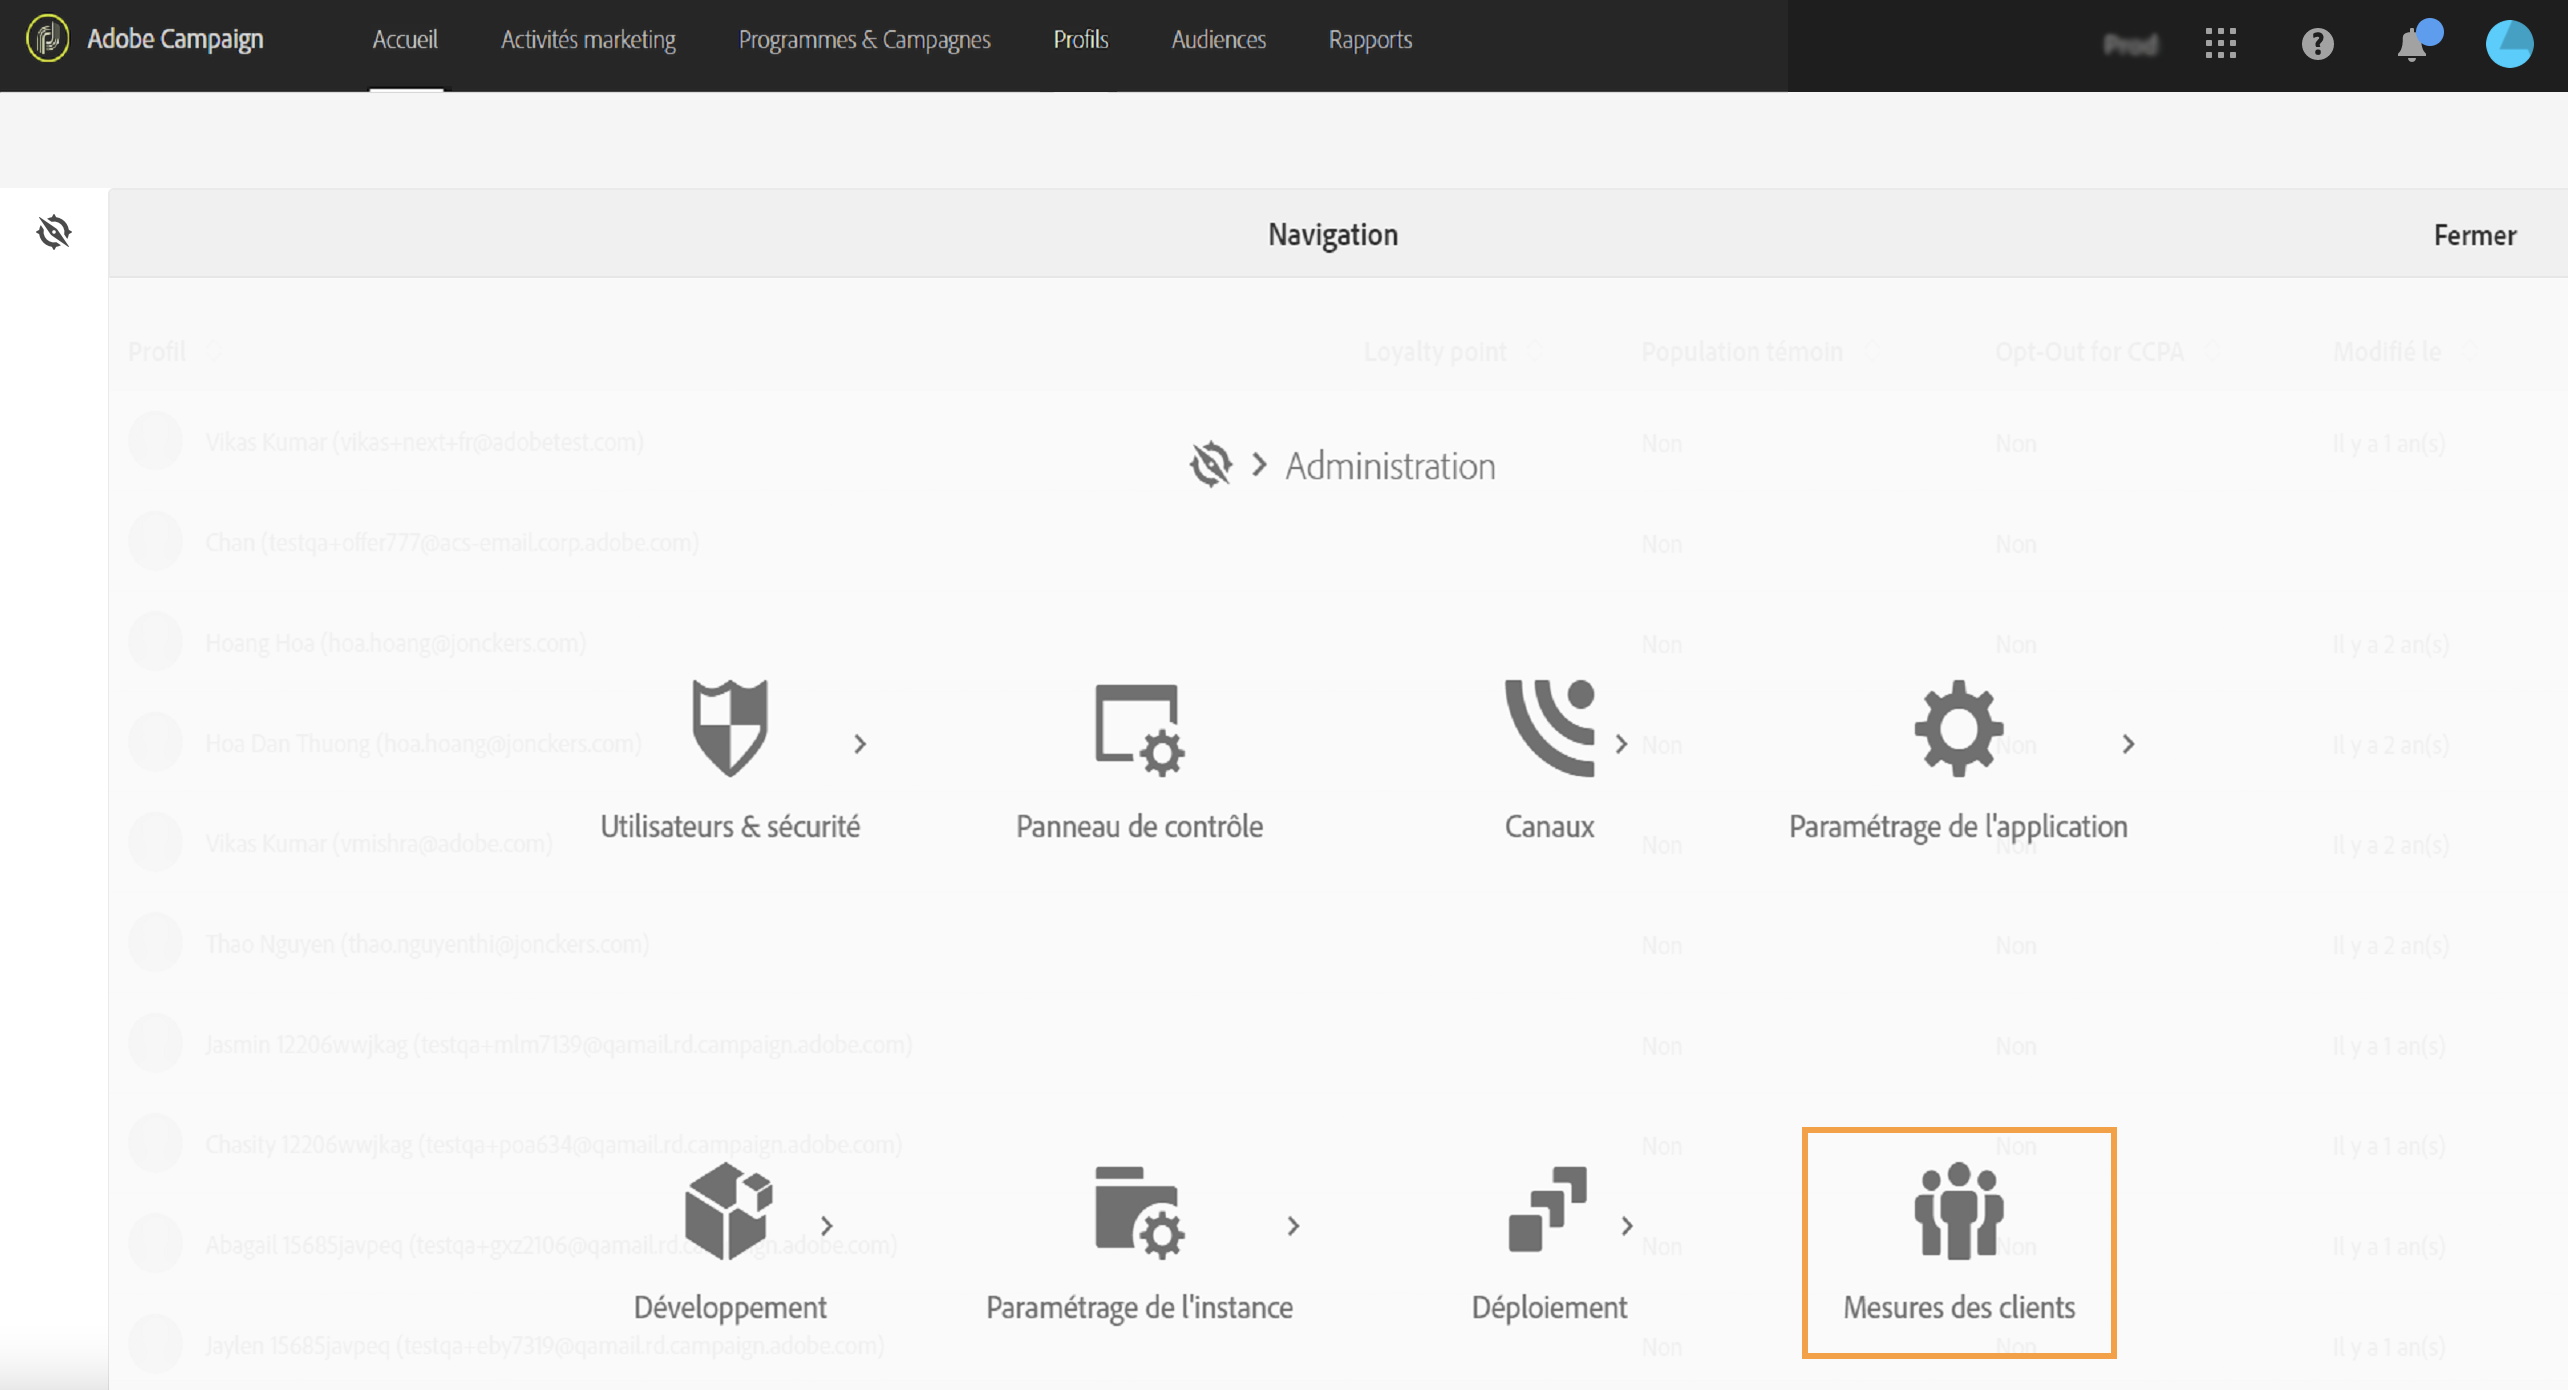
Task: Open the help question mark icon
Action: point(2317,44)
